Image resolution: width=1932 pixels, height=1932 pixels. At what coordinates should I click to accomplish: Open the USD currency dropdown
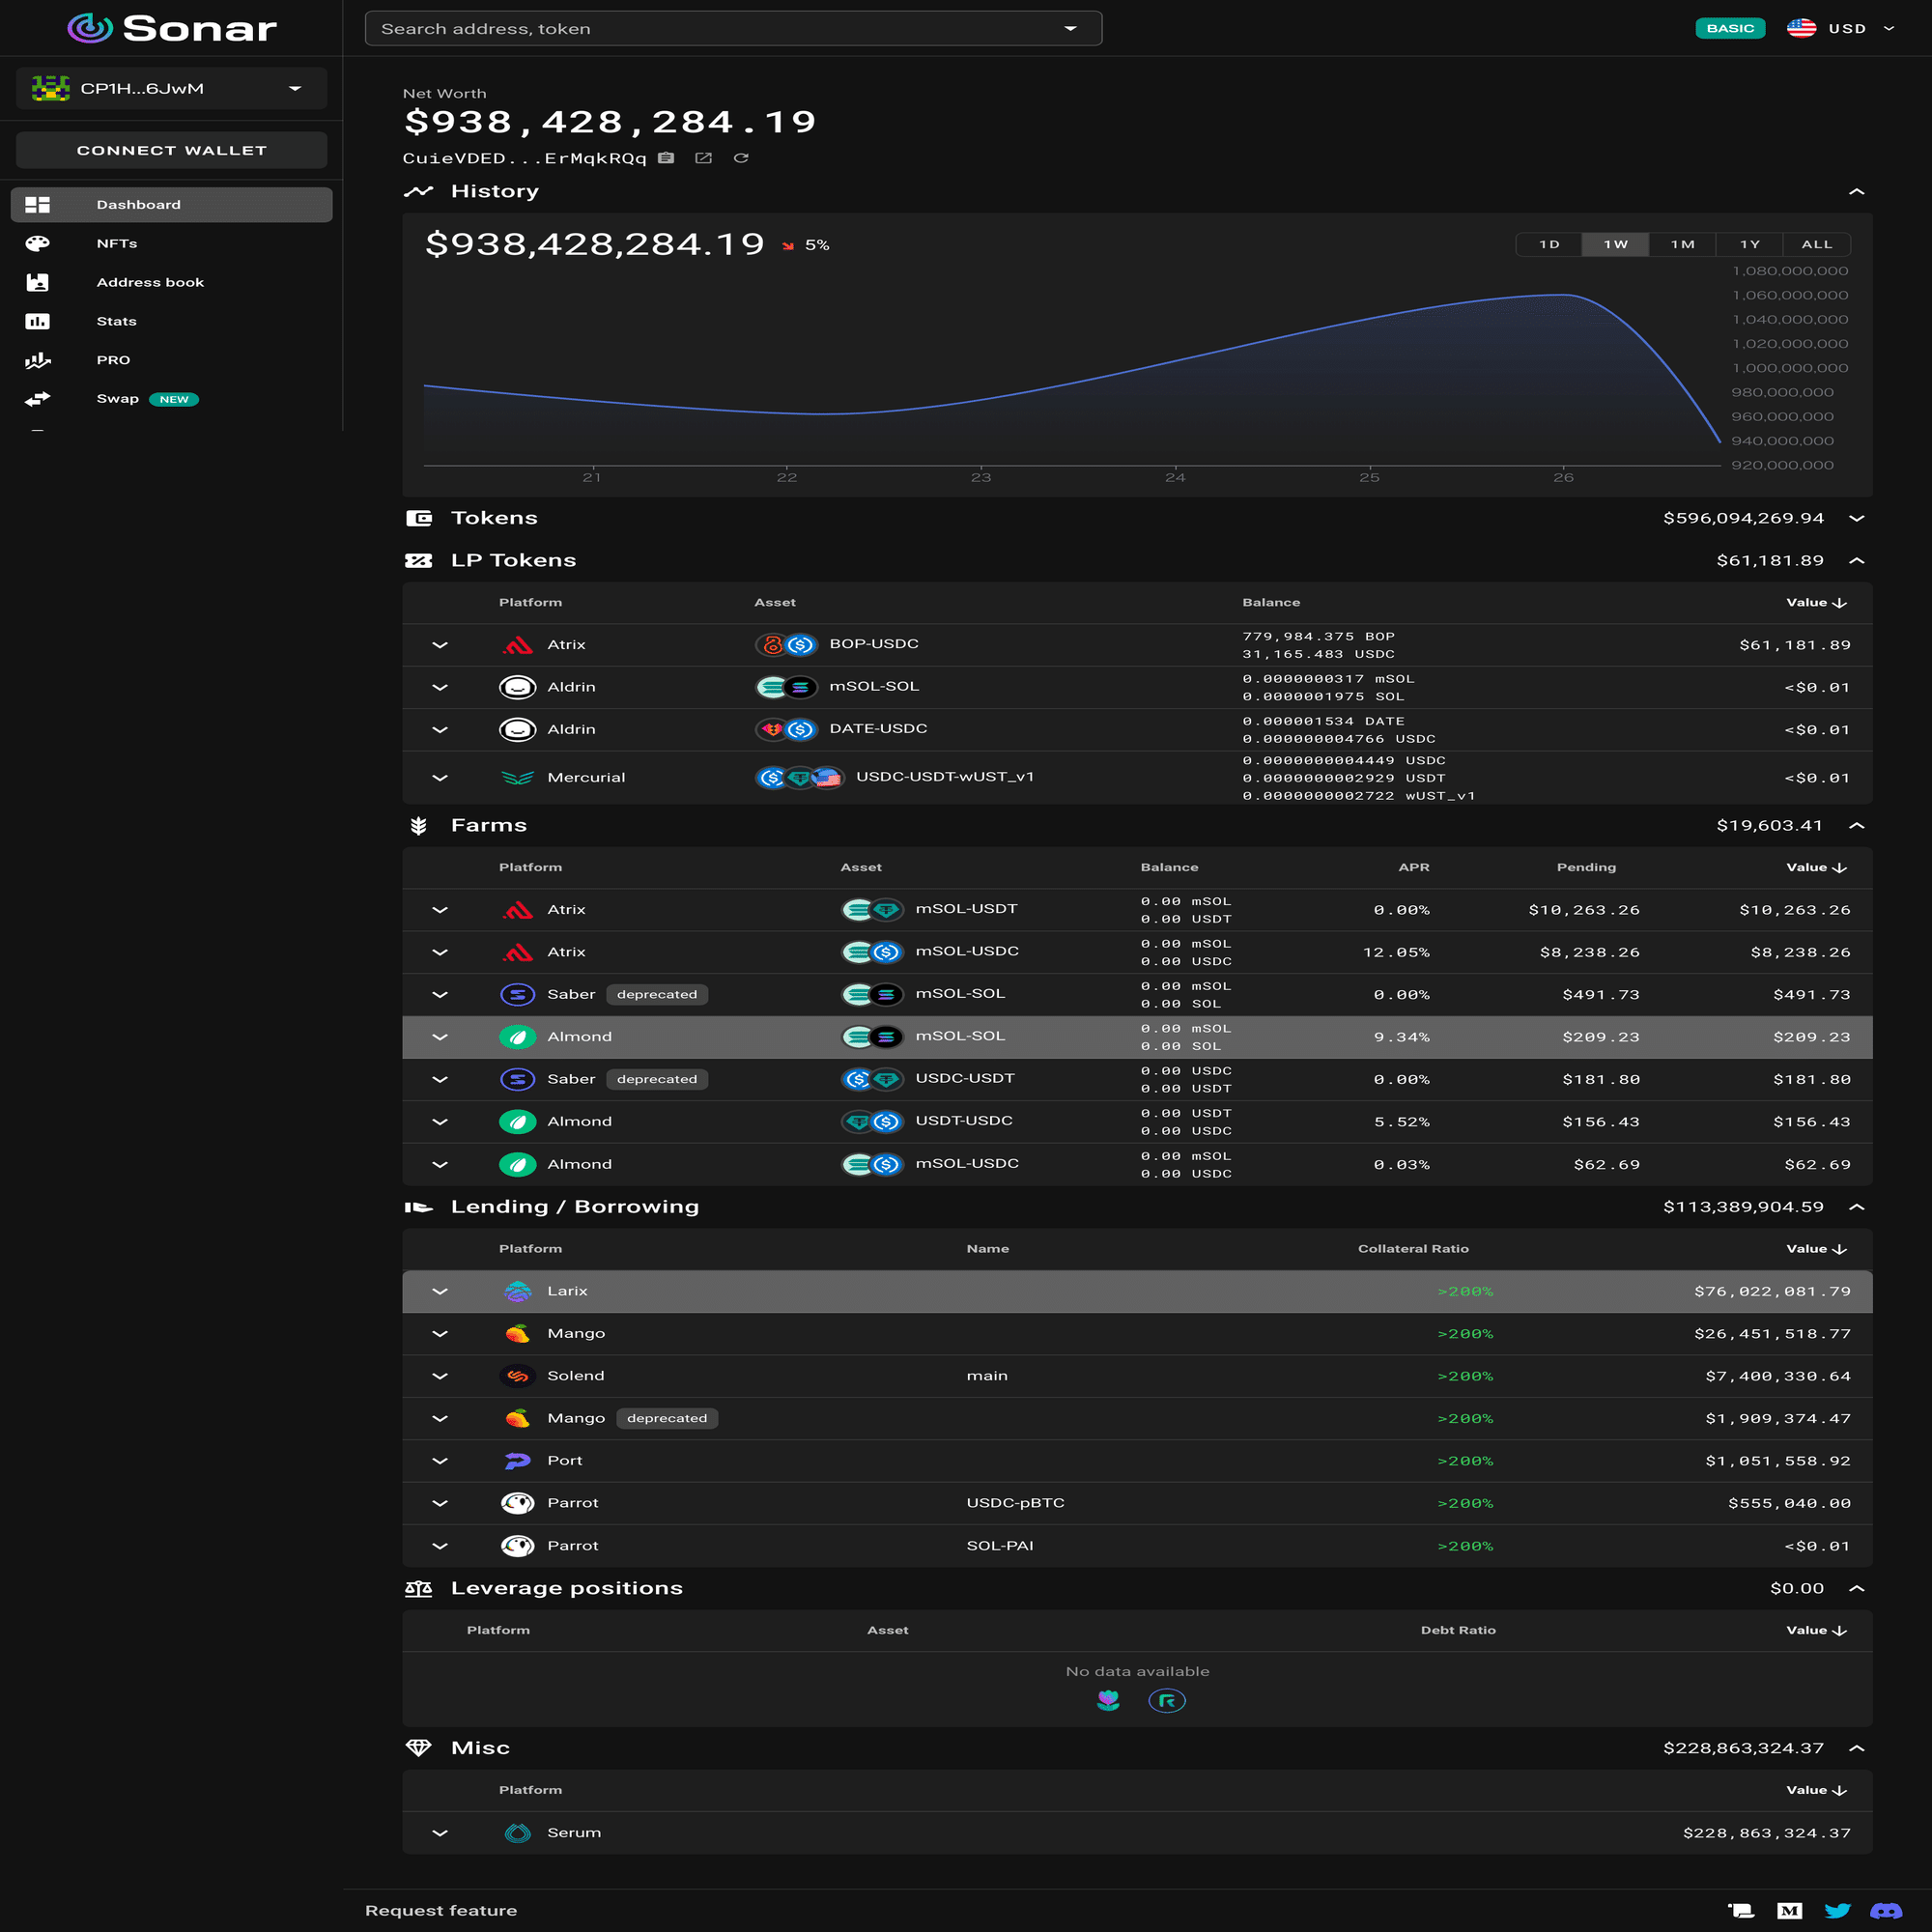point(1846,28)
